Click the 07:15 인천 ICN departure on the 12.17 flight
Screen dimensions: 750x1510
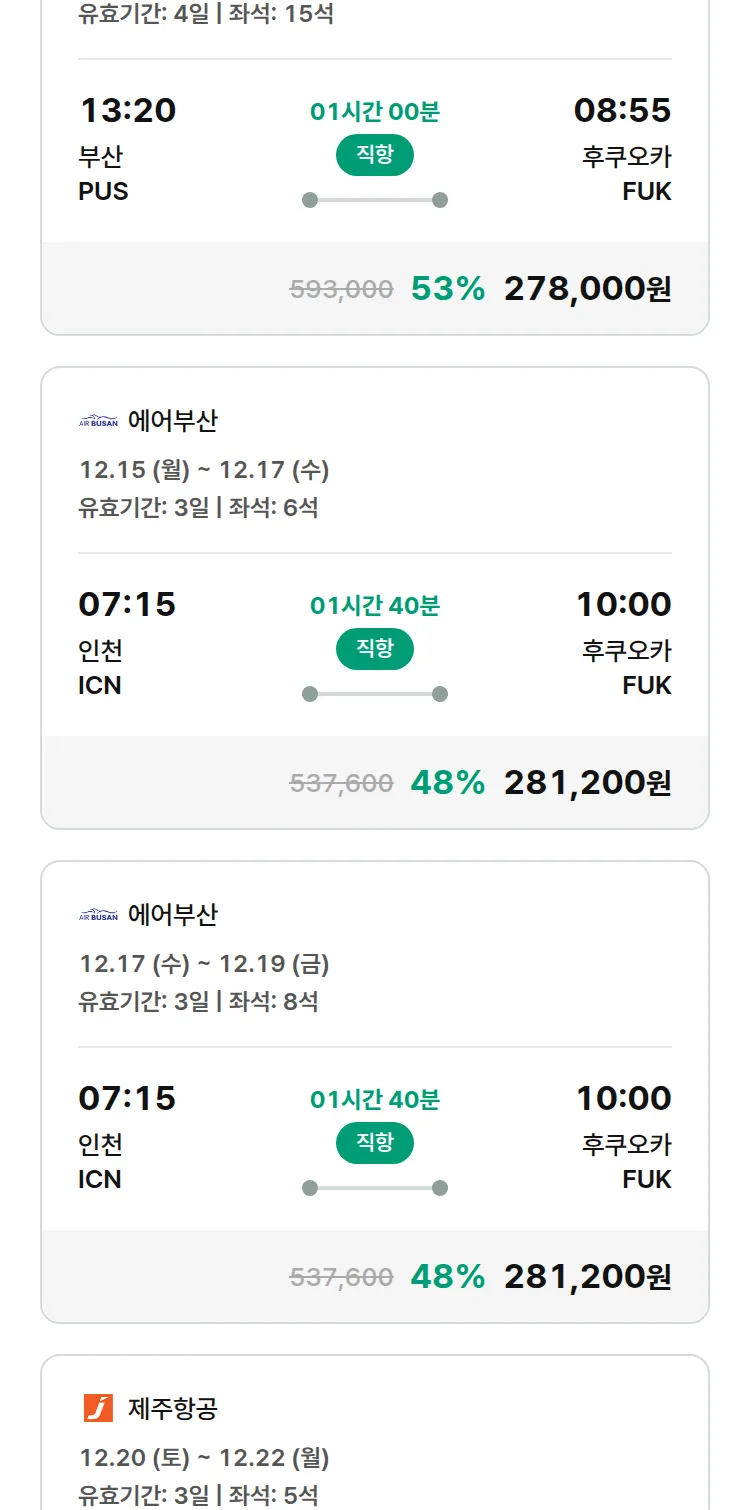coord(127,1099)
